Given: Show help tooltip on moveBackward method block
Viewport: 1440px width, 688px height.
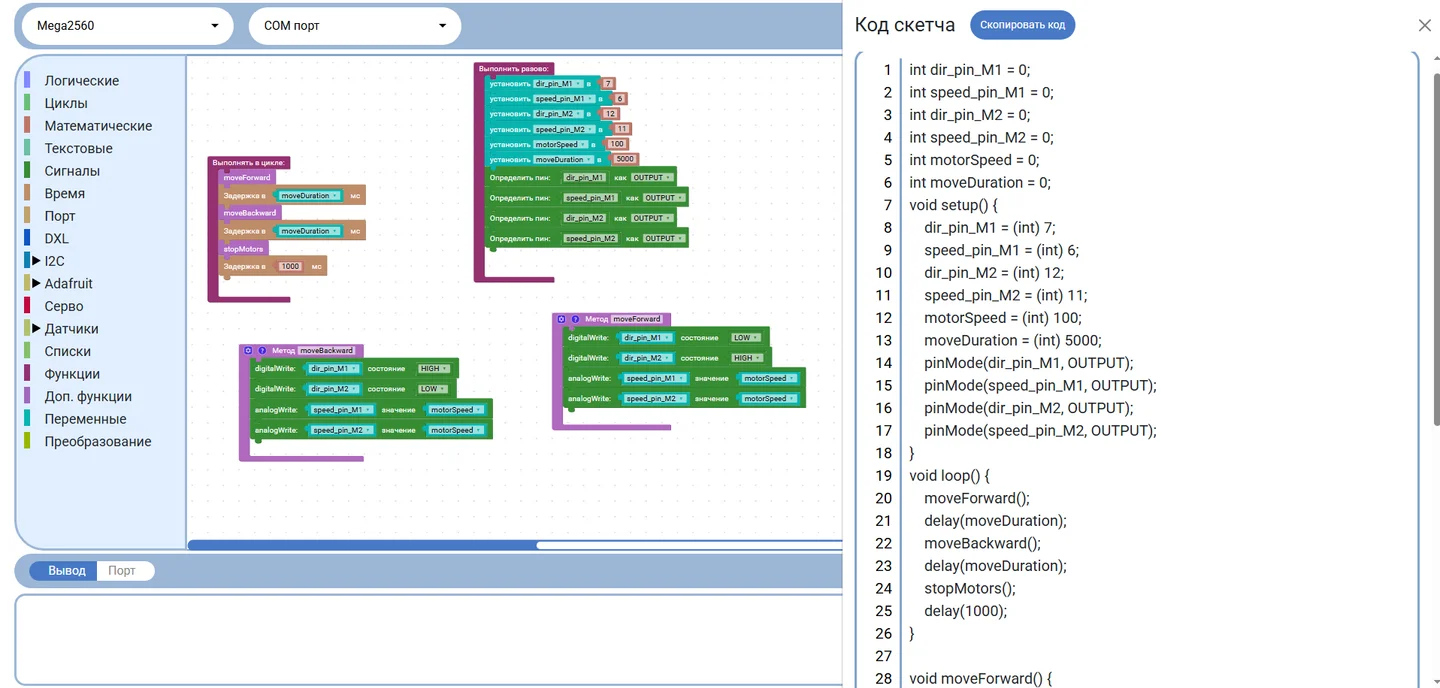Looking at the screenshot, I should click(262, 351).
